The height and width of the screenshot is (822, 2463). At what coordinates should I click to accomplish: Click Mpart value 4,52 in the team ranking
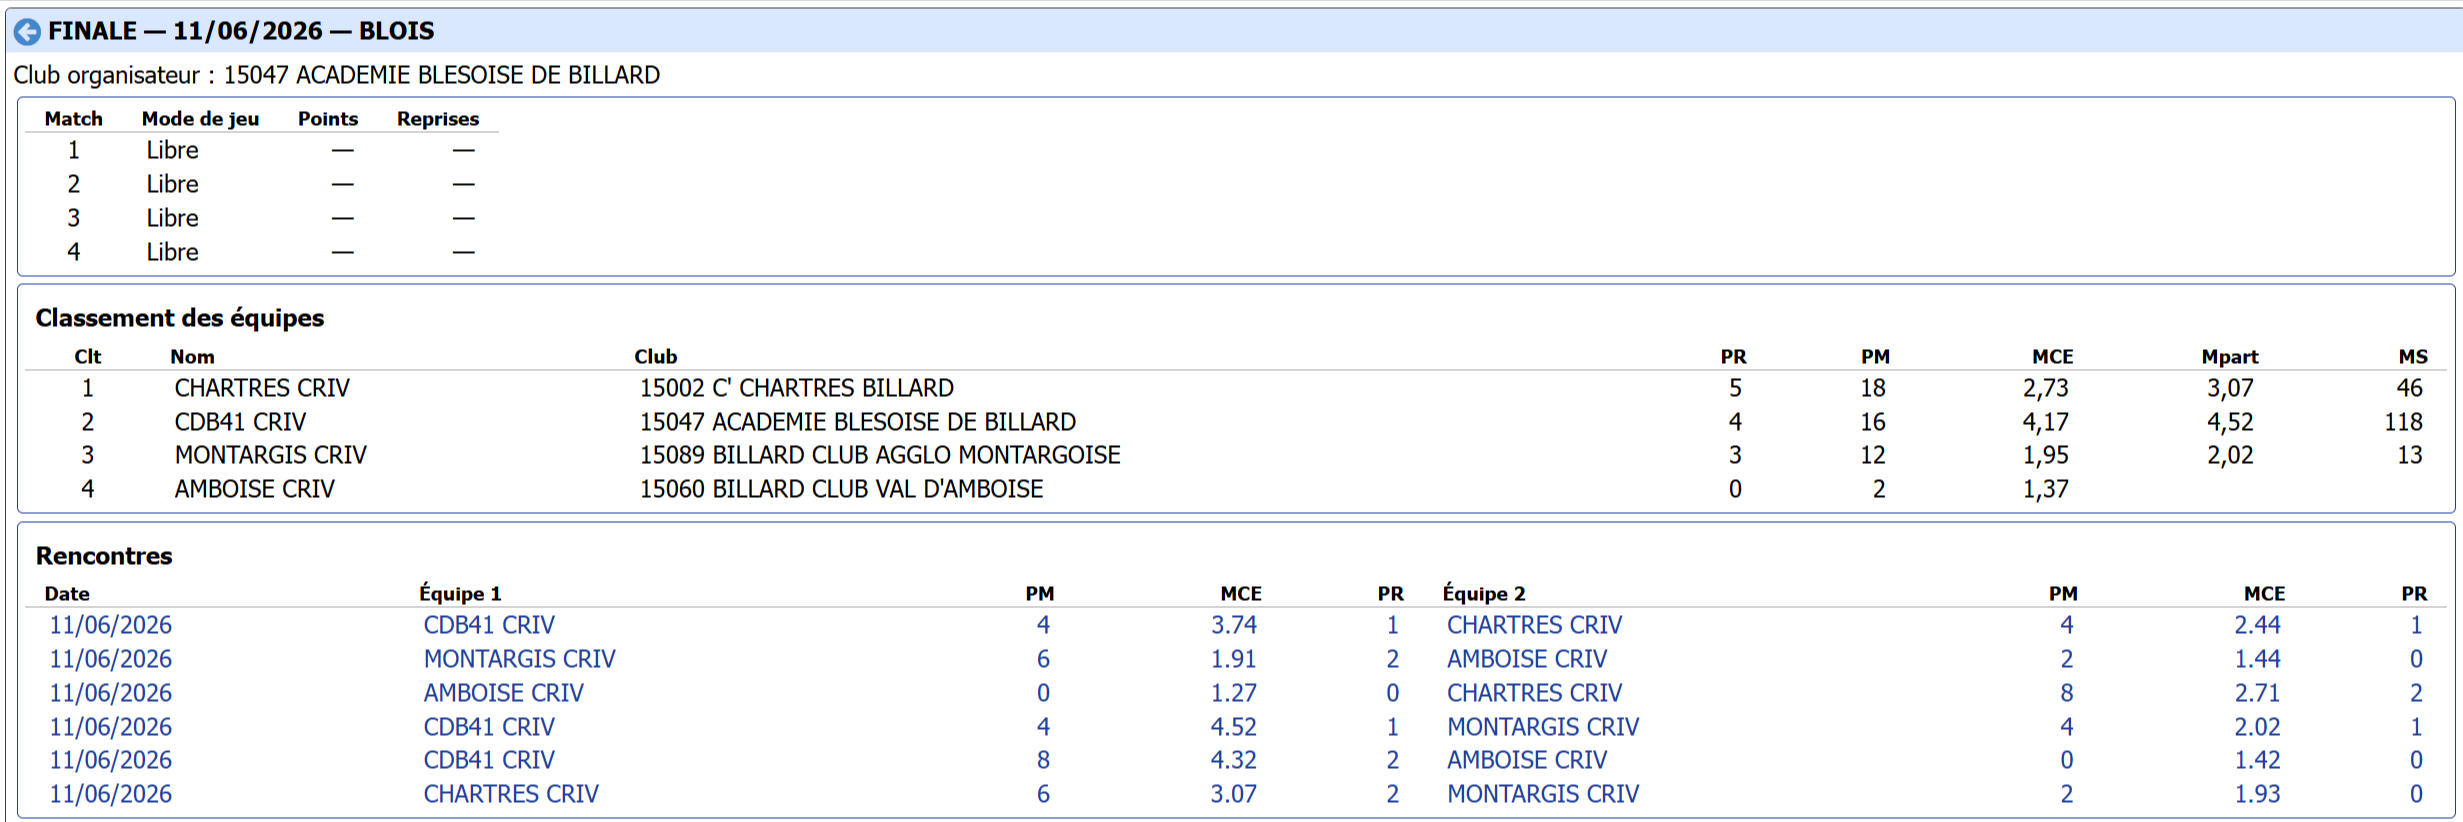(2230, 422)
